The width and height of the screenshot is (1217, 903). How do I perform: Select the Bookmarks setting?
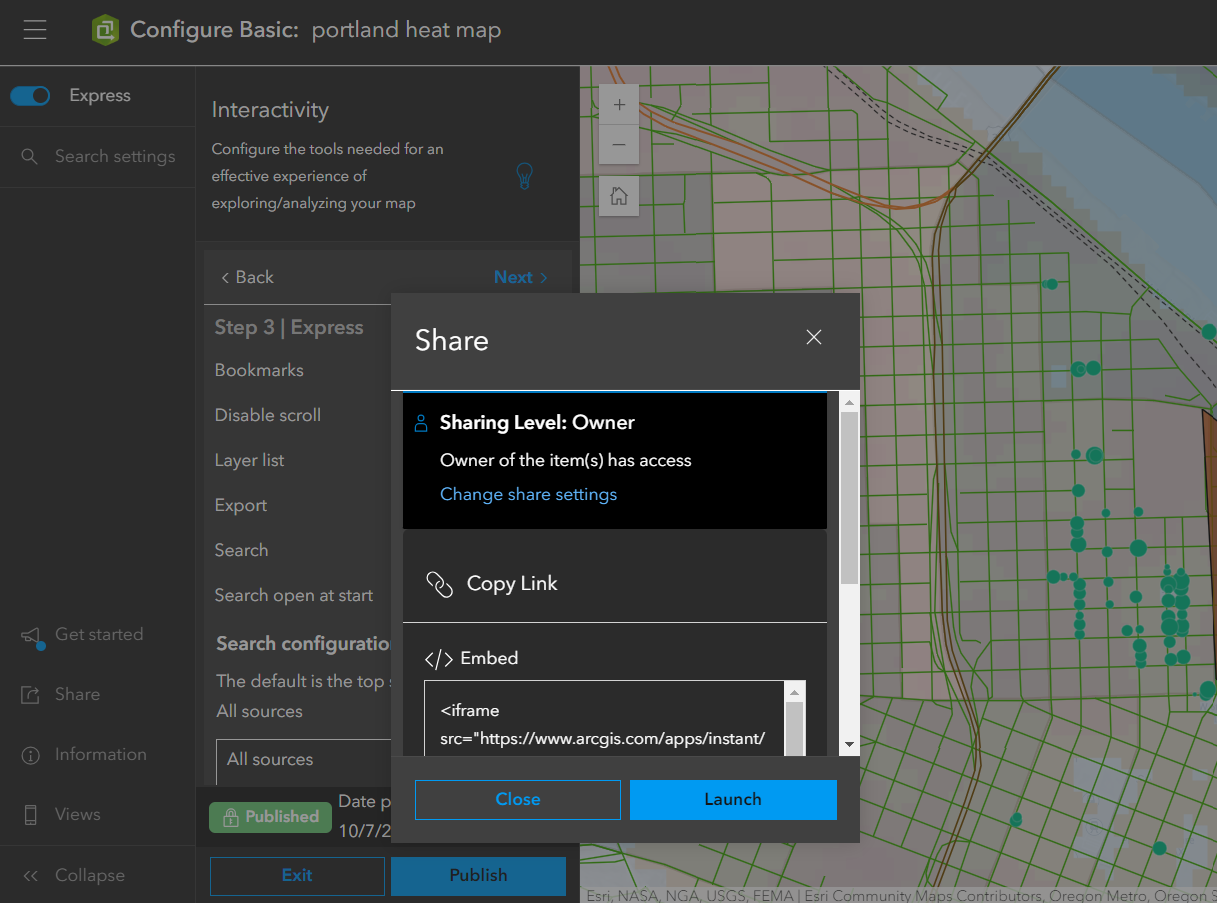tap(258, 369)
